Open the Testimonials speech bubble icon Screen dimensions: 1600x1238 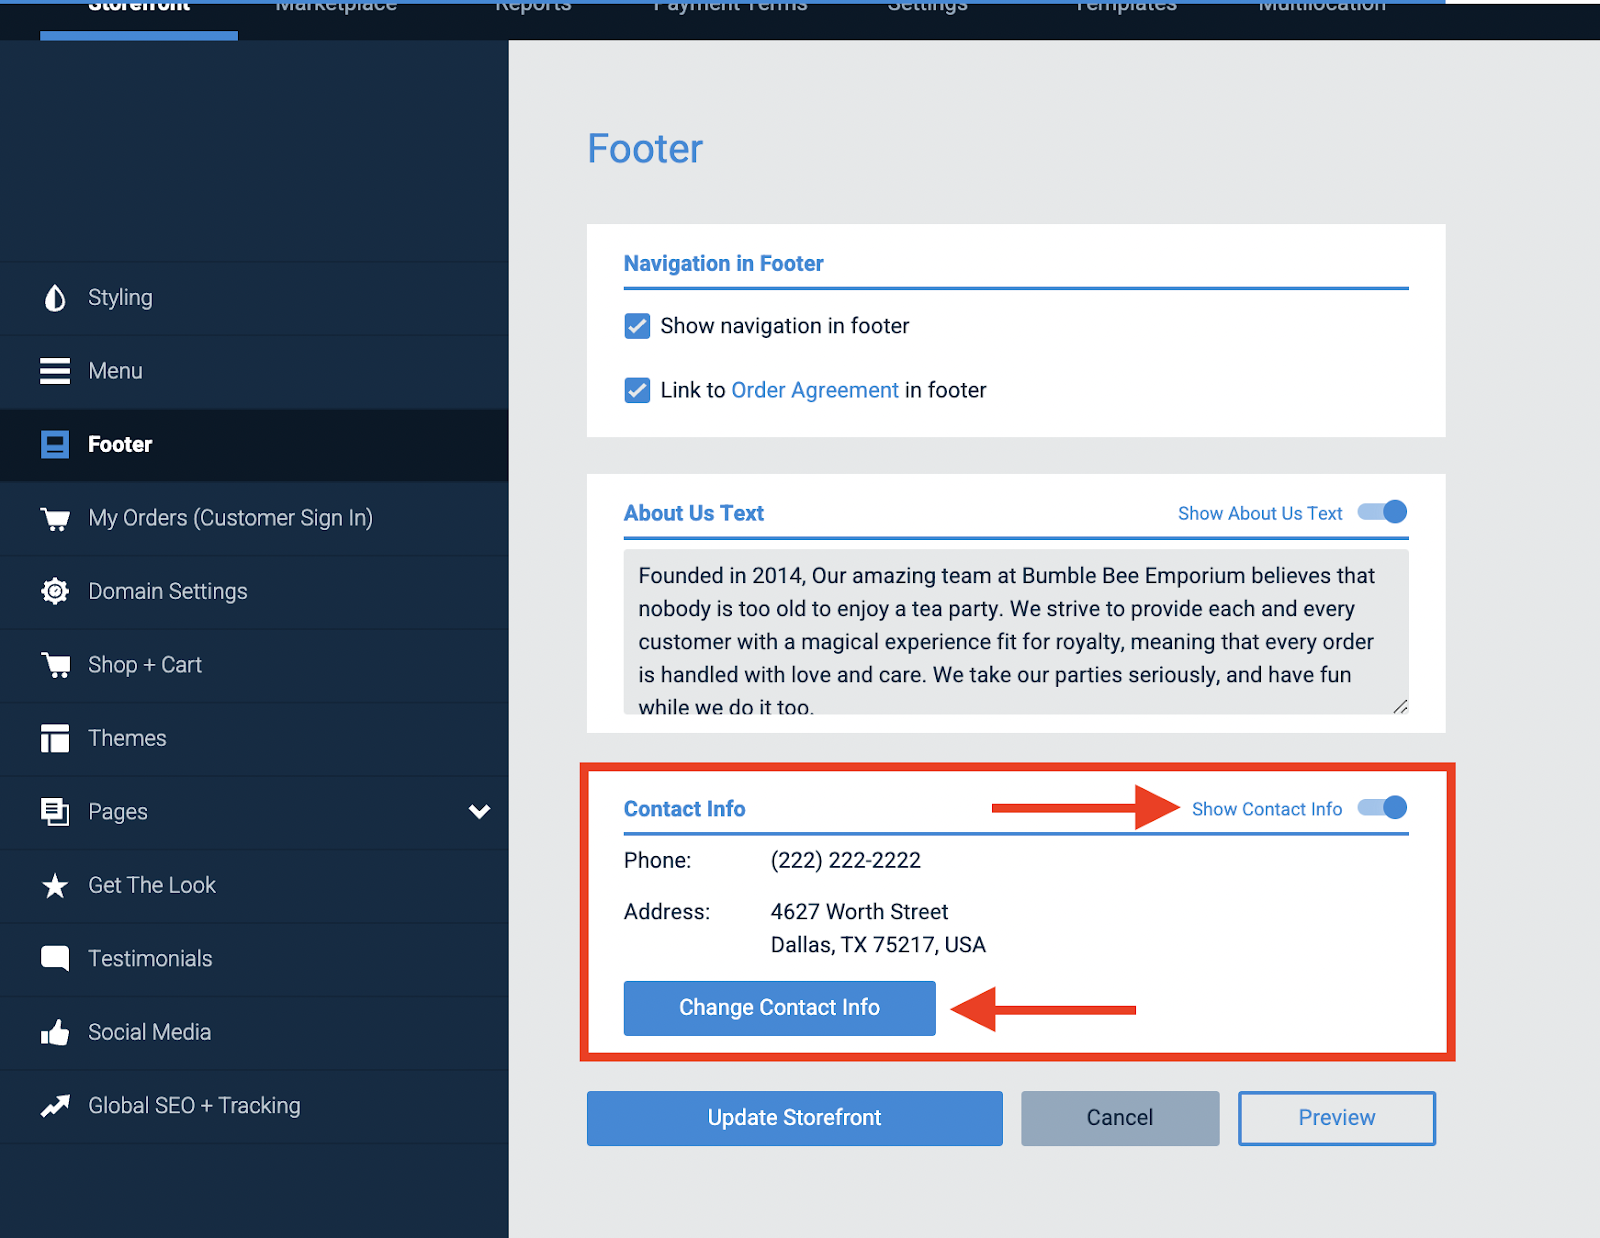(x=55, y=958)
